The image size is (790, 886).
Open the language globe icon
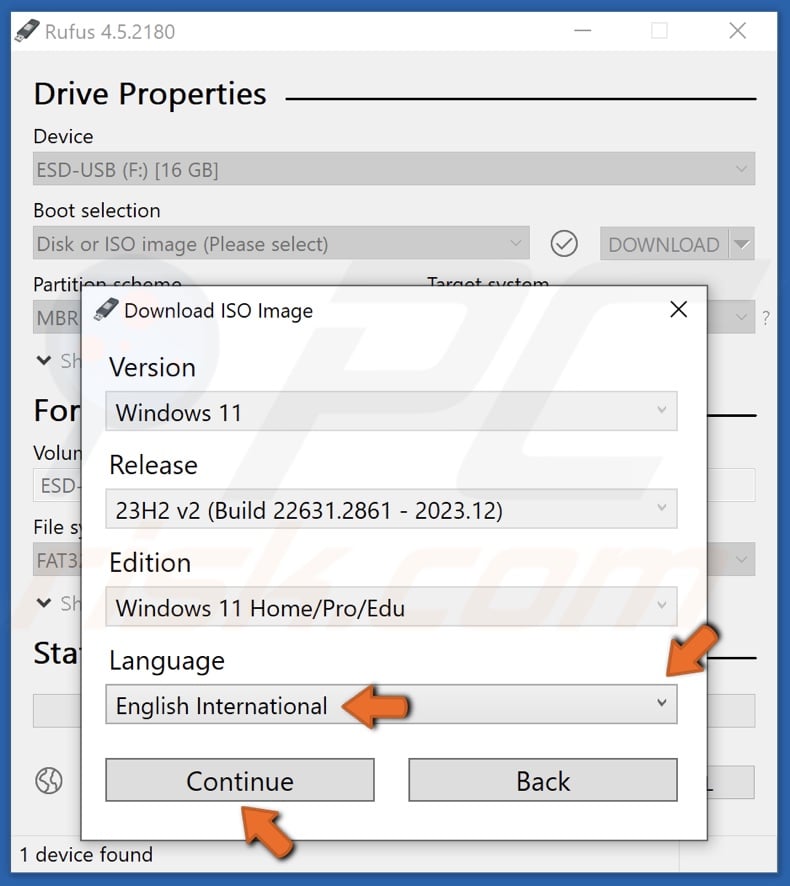pos(50,781)
